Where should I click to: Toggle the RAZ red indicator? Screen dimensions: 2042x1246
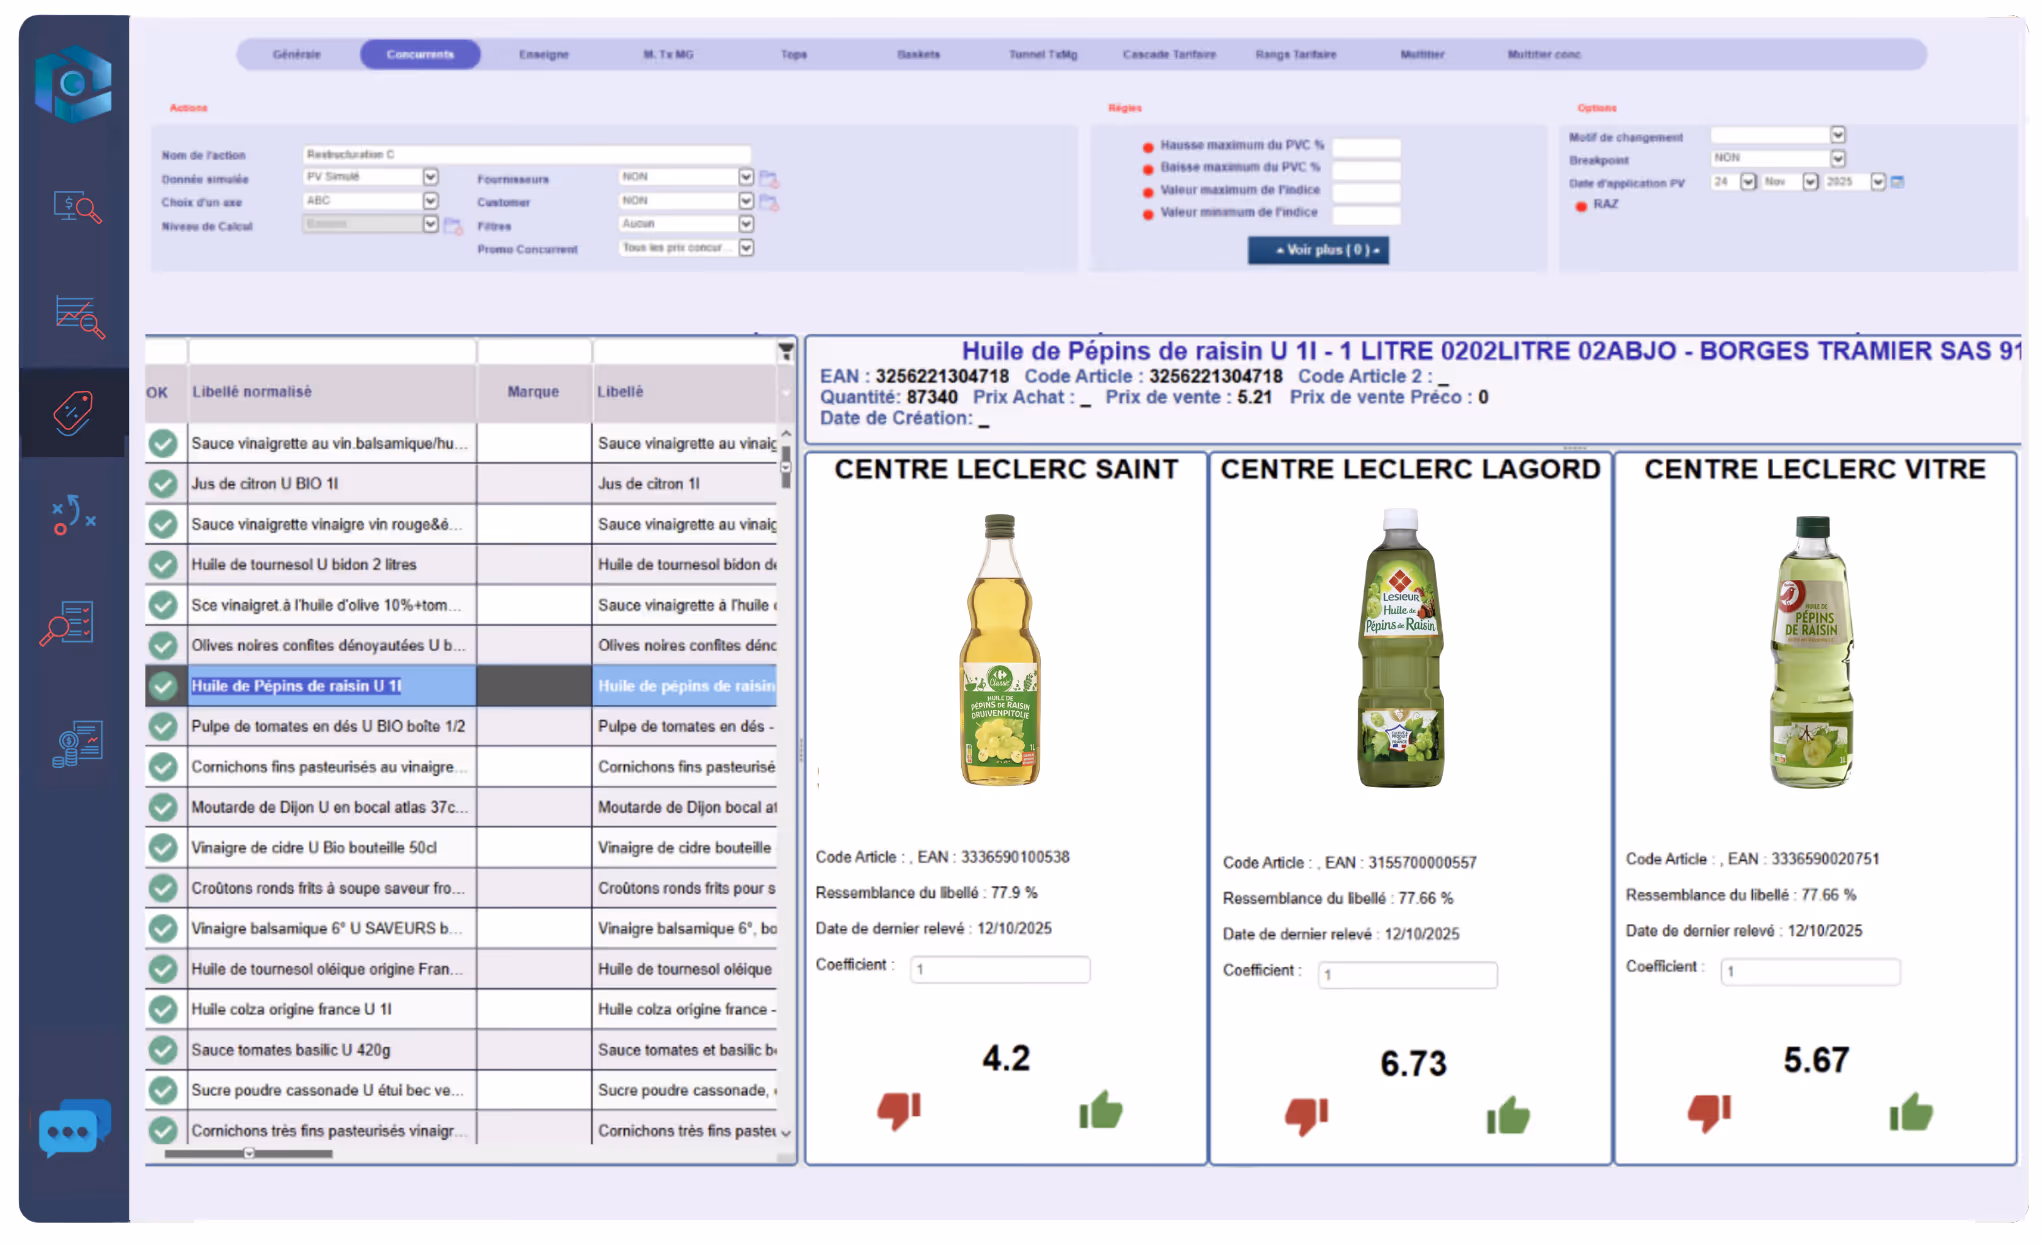click(x=1581, y=206)
